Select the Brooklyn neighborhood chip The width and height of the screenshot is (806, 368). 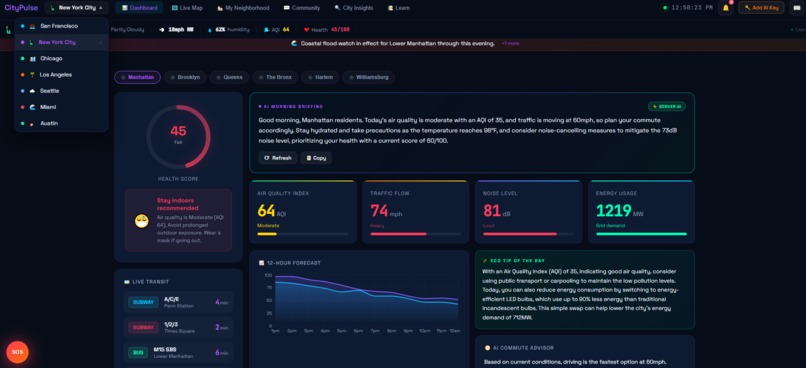click(x=185, y=77)
